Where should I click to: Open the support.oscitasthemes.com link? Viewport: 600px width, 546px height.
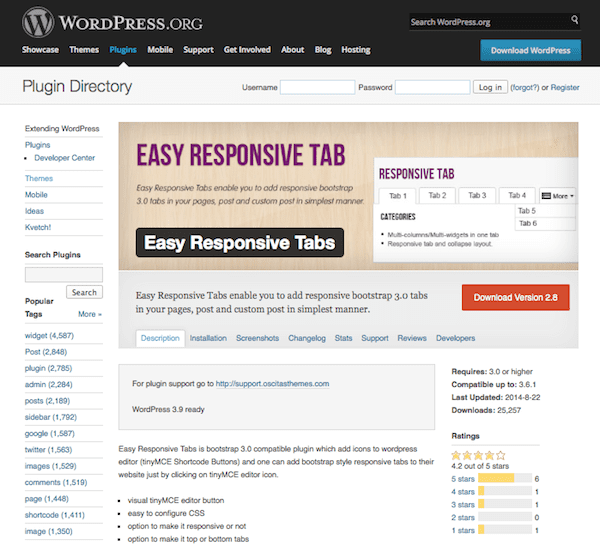[272, 383]
